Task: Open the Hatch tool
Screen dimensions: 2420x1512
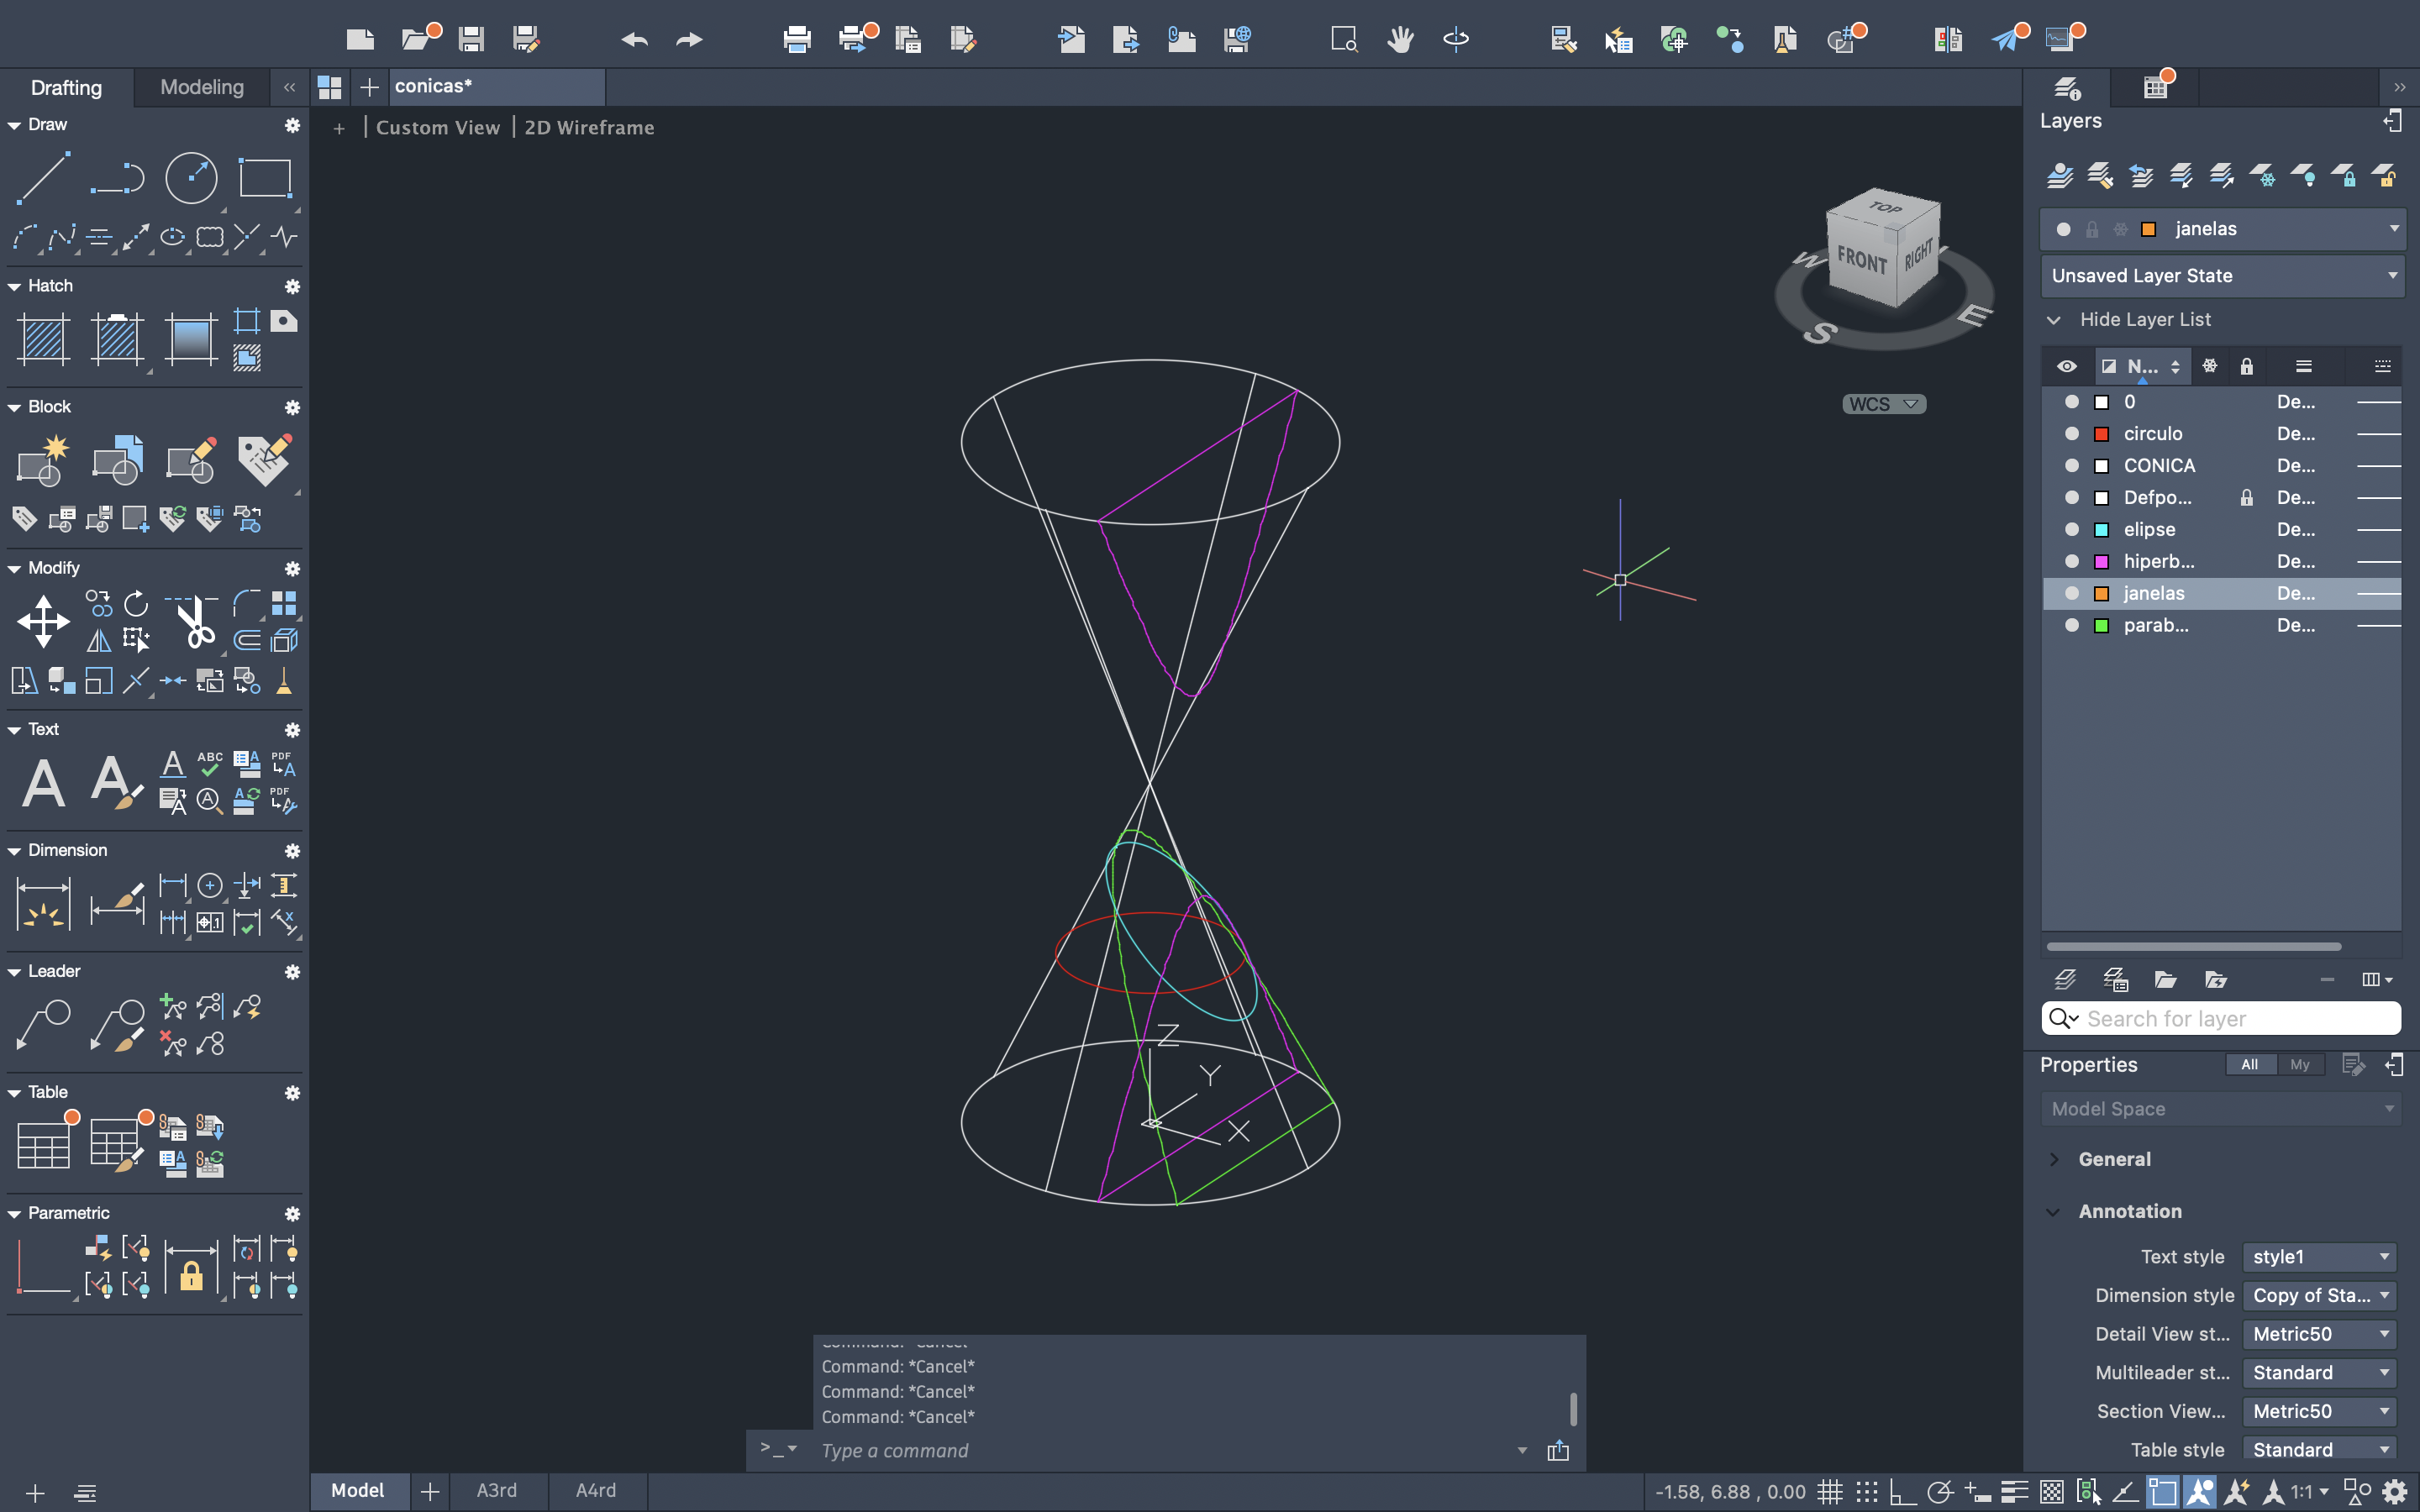Action: click(x=43, y=338)
